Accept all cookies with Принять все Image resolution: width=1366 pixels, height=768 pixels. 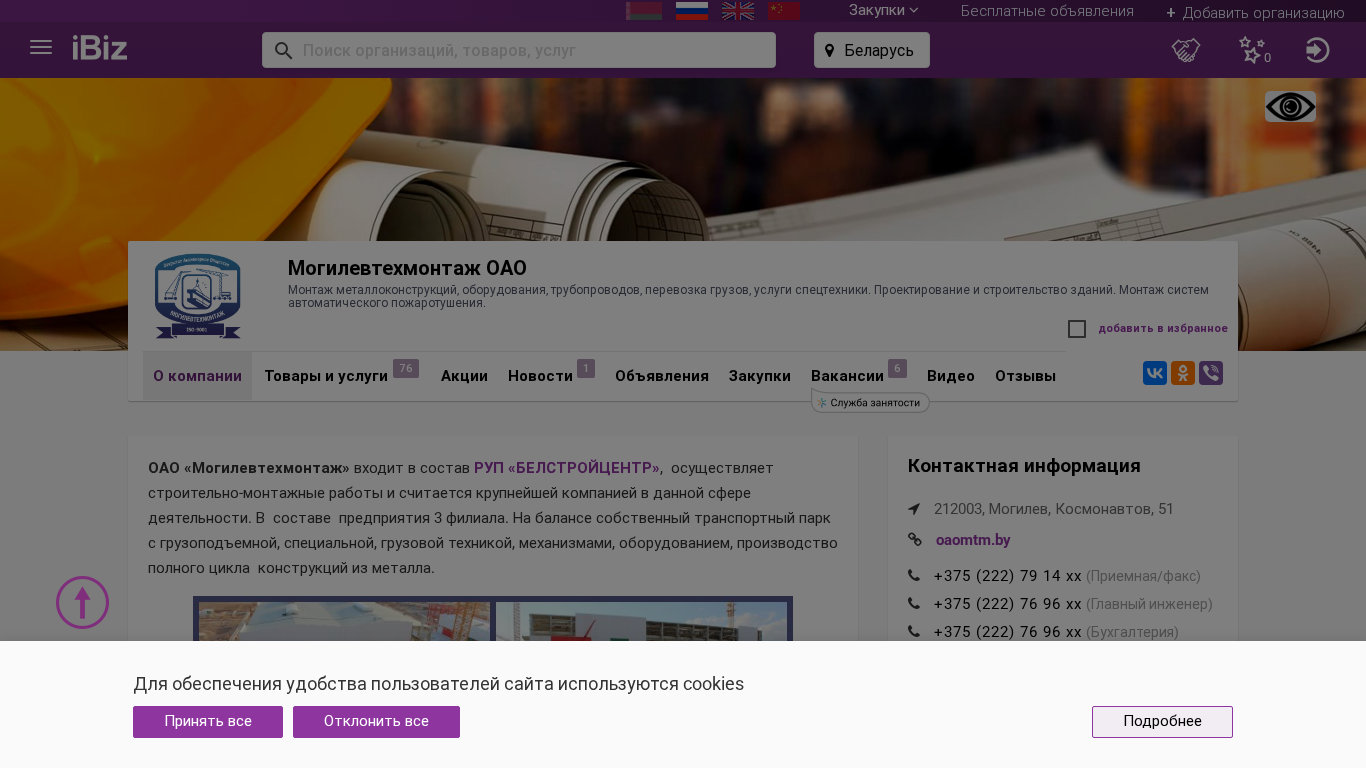[x=208, y=722]
